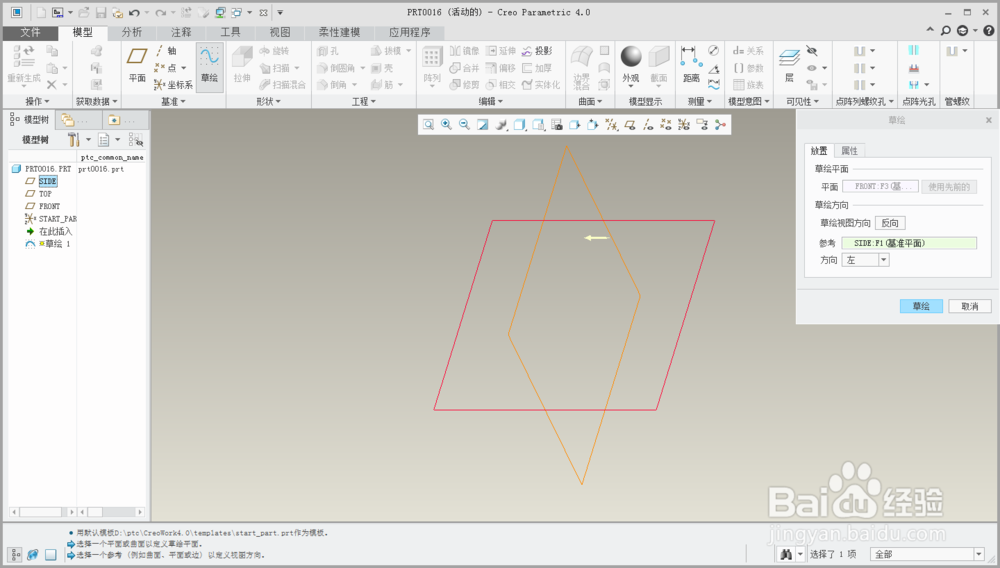Switch to the Tools (工具) ribbon tab
This screenshot has width=1000, height=568.
pyautogui.click(x=230, y=32)
